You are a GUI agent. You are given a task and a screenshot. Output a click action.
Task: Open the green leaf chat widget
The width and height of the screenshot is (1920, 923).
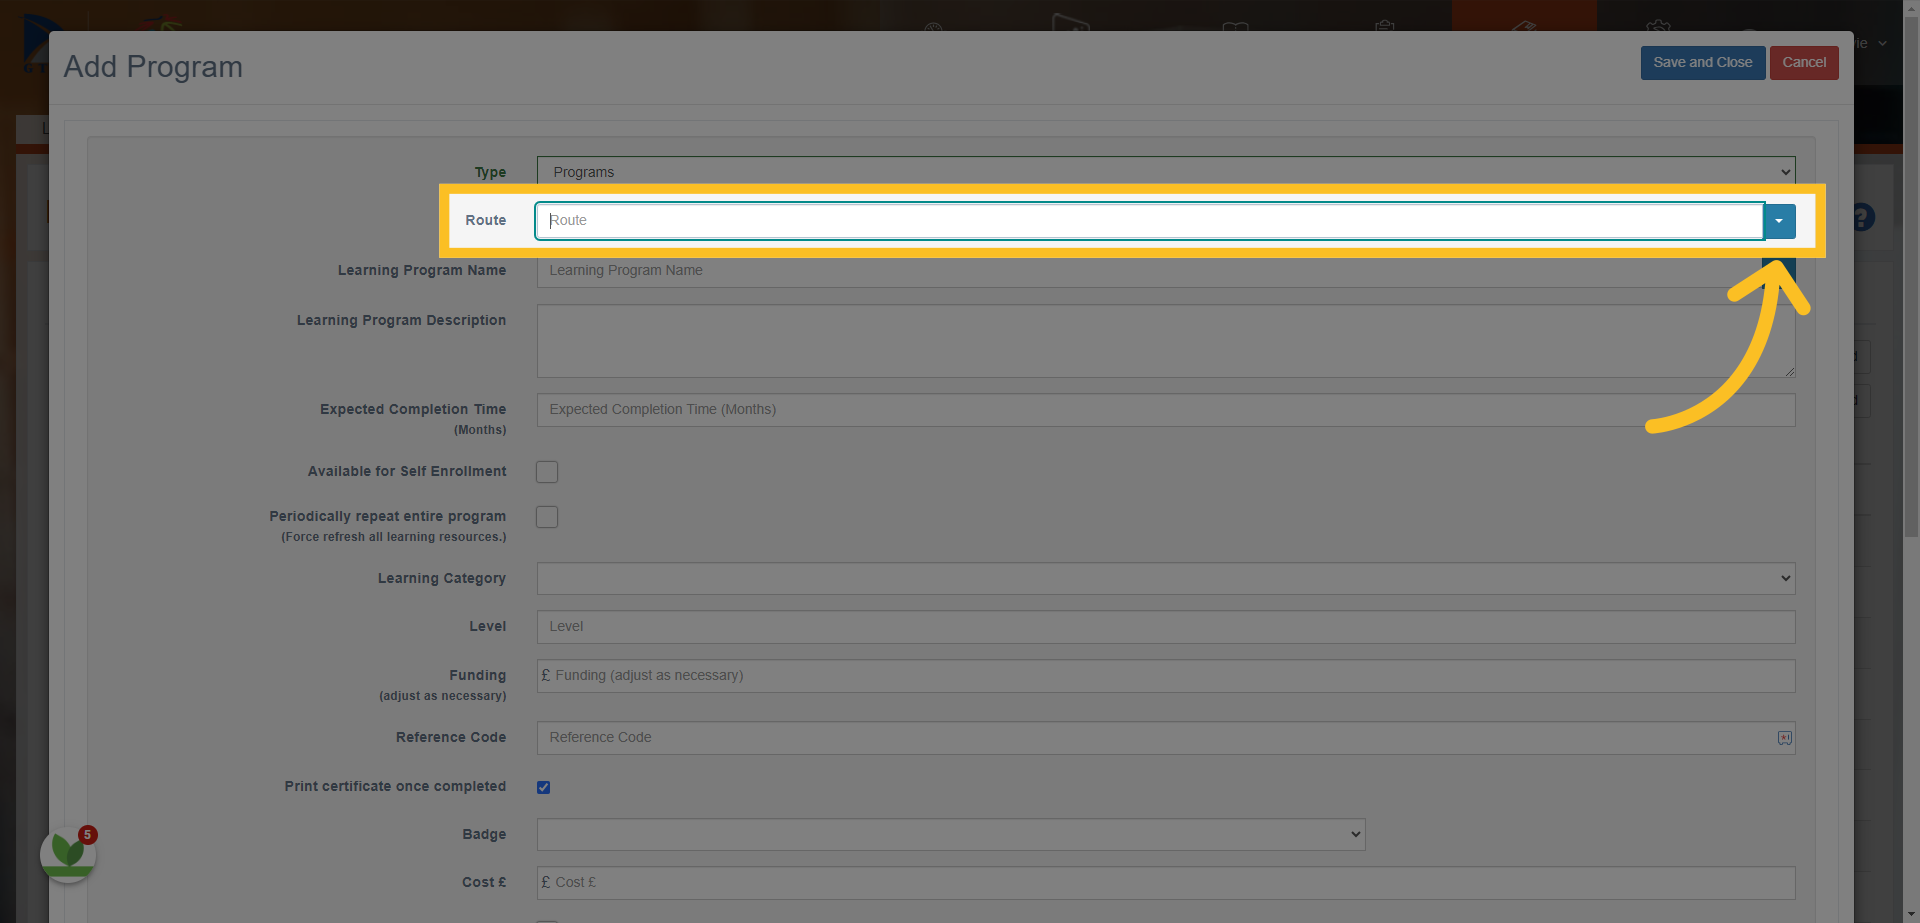68,854
